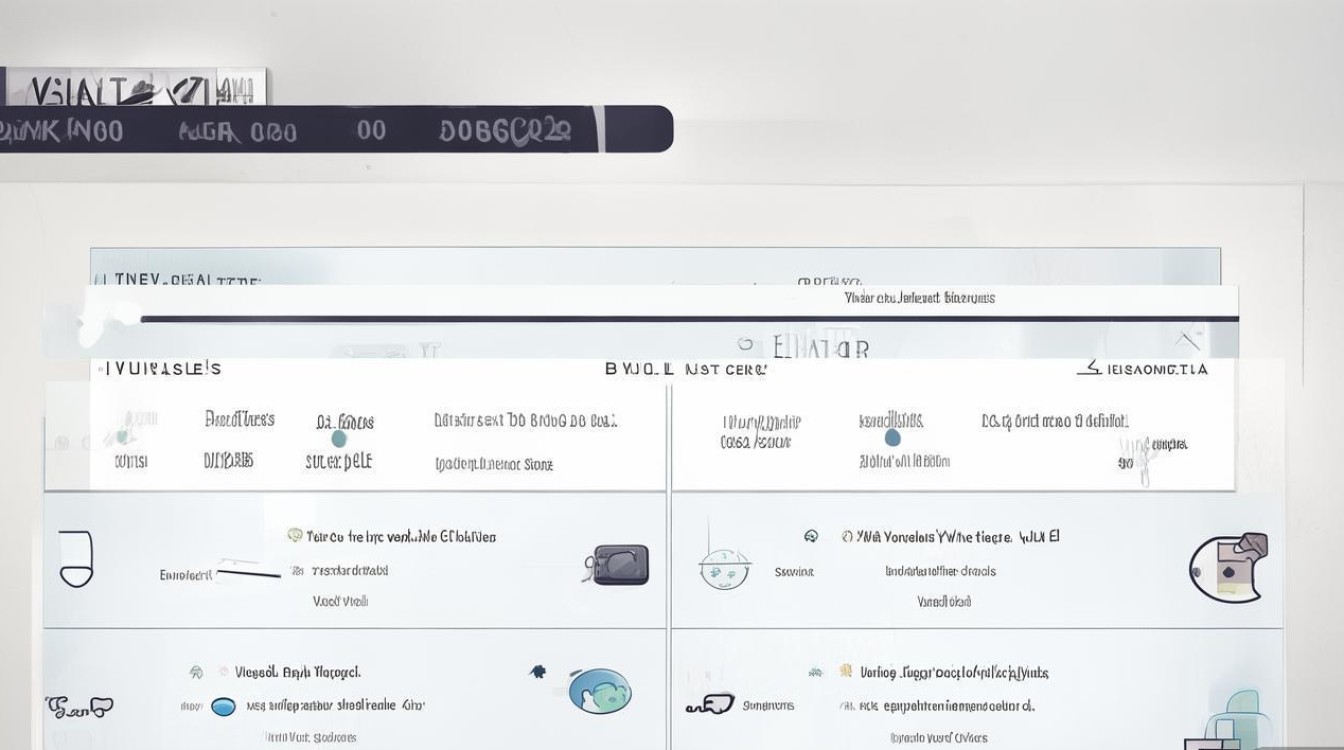Select the blue radio dot in right top panel
The image size is (1344, 750).
(892, 438)
